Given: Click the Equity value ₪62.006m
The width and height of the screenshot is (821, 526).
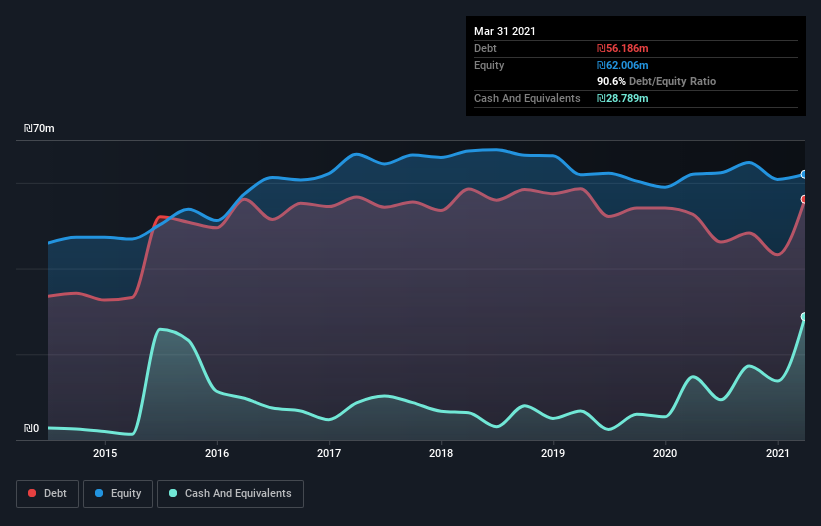Looking at the screenshot, I should [x=623, y=65].
